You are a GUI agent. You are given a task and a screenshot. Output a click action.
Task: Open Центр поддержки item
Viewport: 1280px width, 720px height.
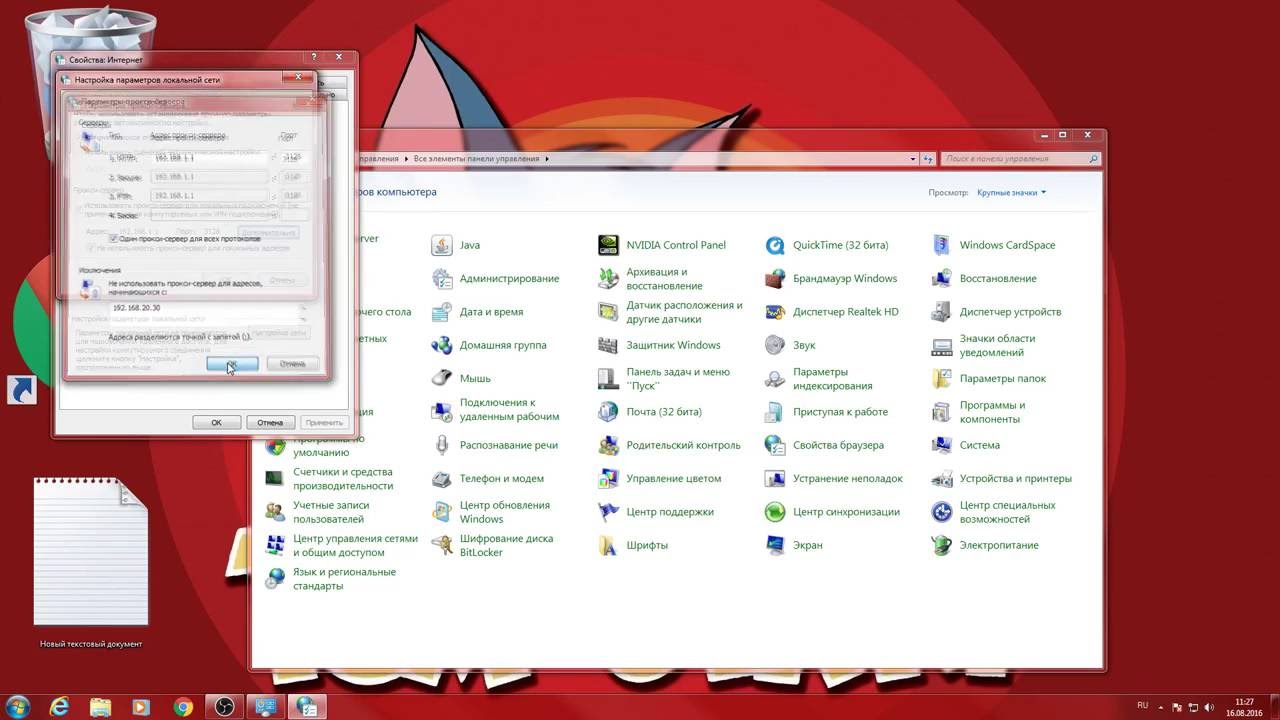(x=656, y=512)
